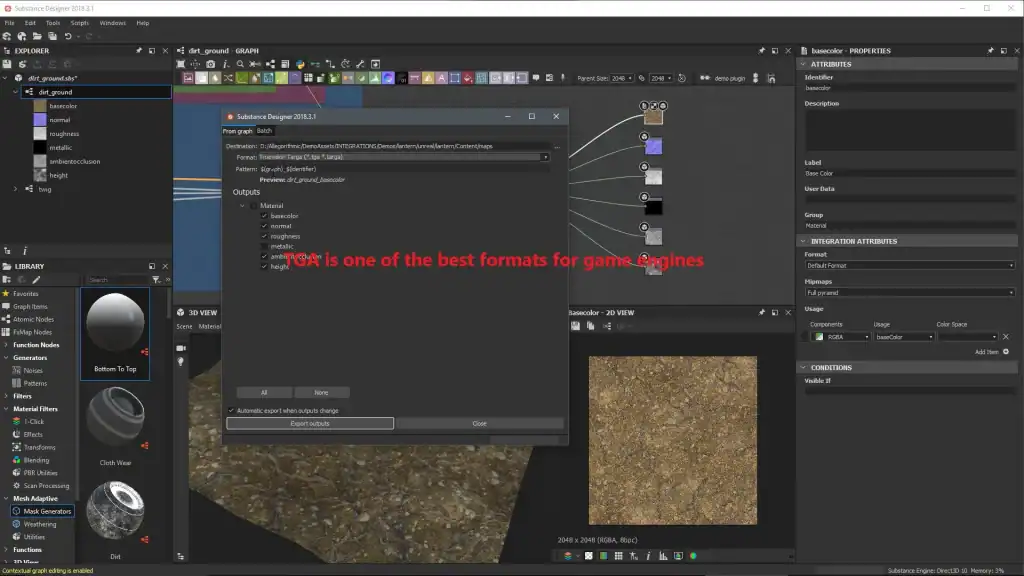Screen dimensions: 1024x576
Task: Click the Python script icon in graph toolbar
Action: [x=300, y=64]
